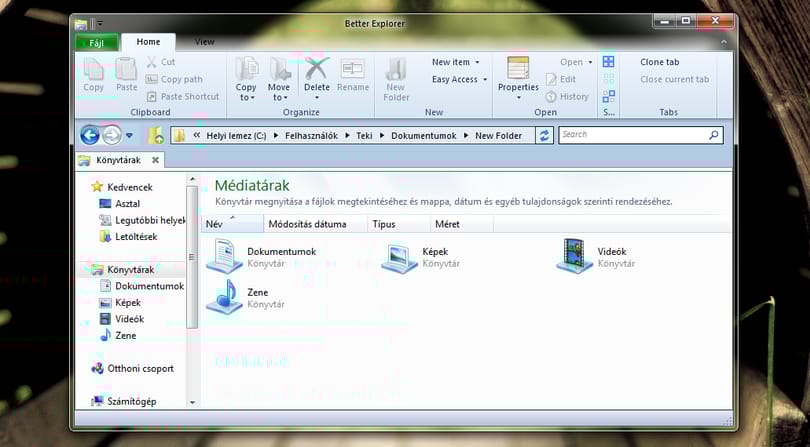Select Helyi lemez (C:) in breadcrumb
Viewport: 810px width, 447px height.
[x=236, y=136]
